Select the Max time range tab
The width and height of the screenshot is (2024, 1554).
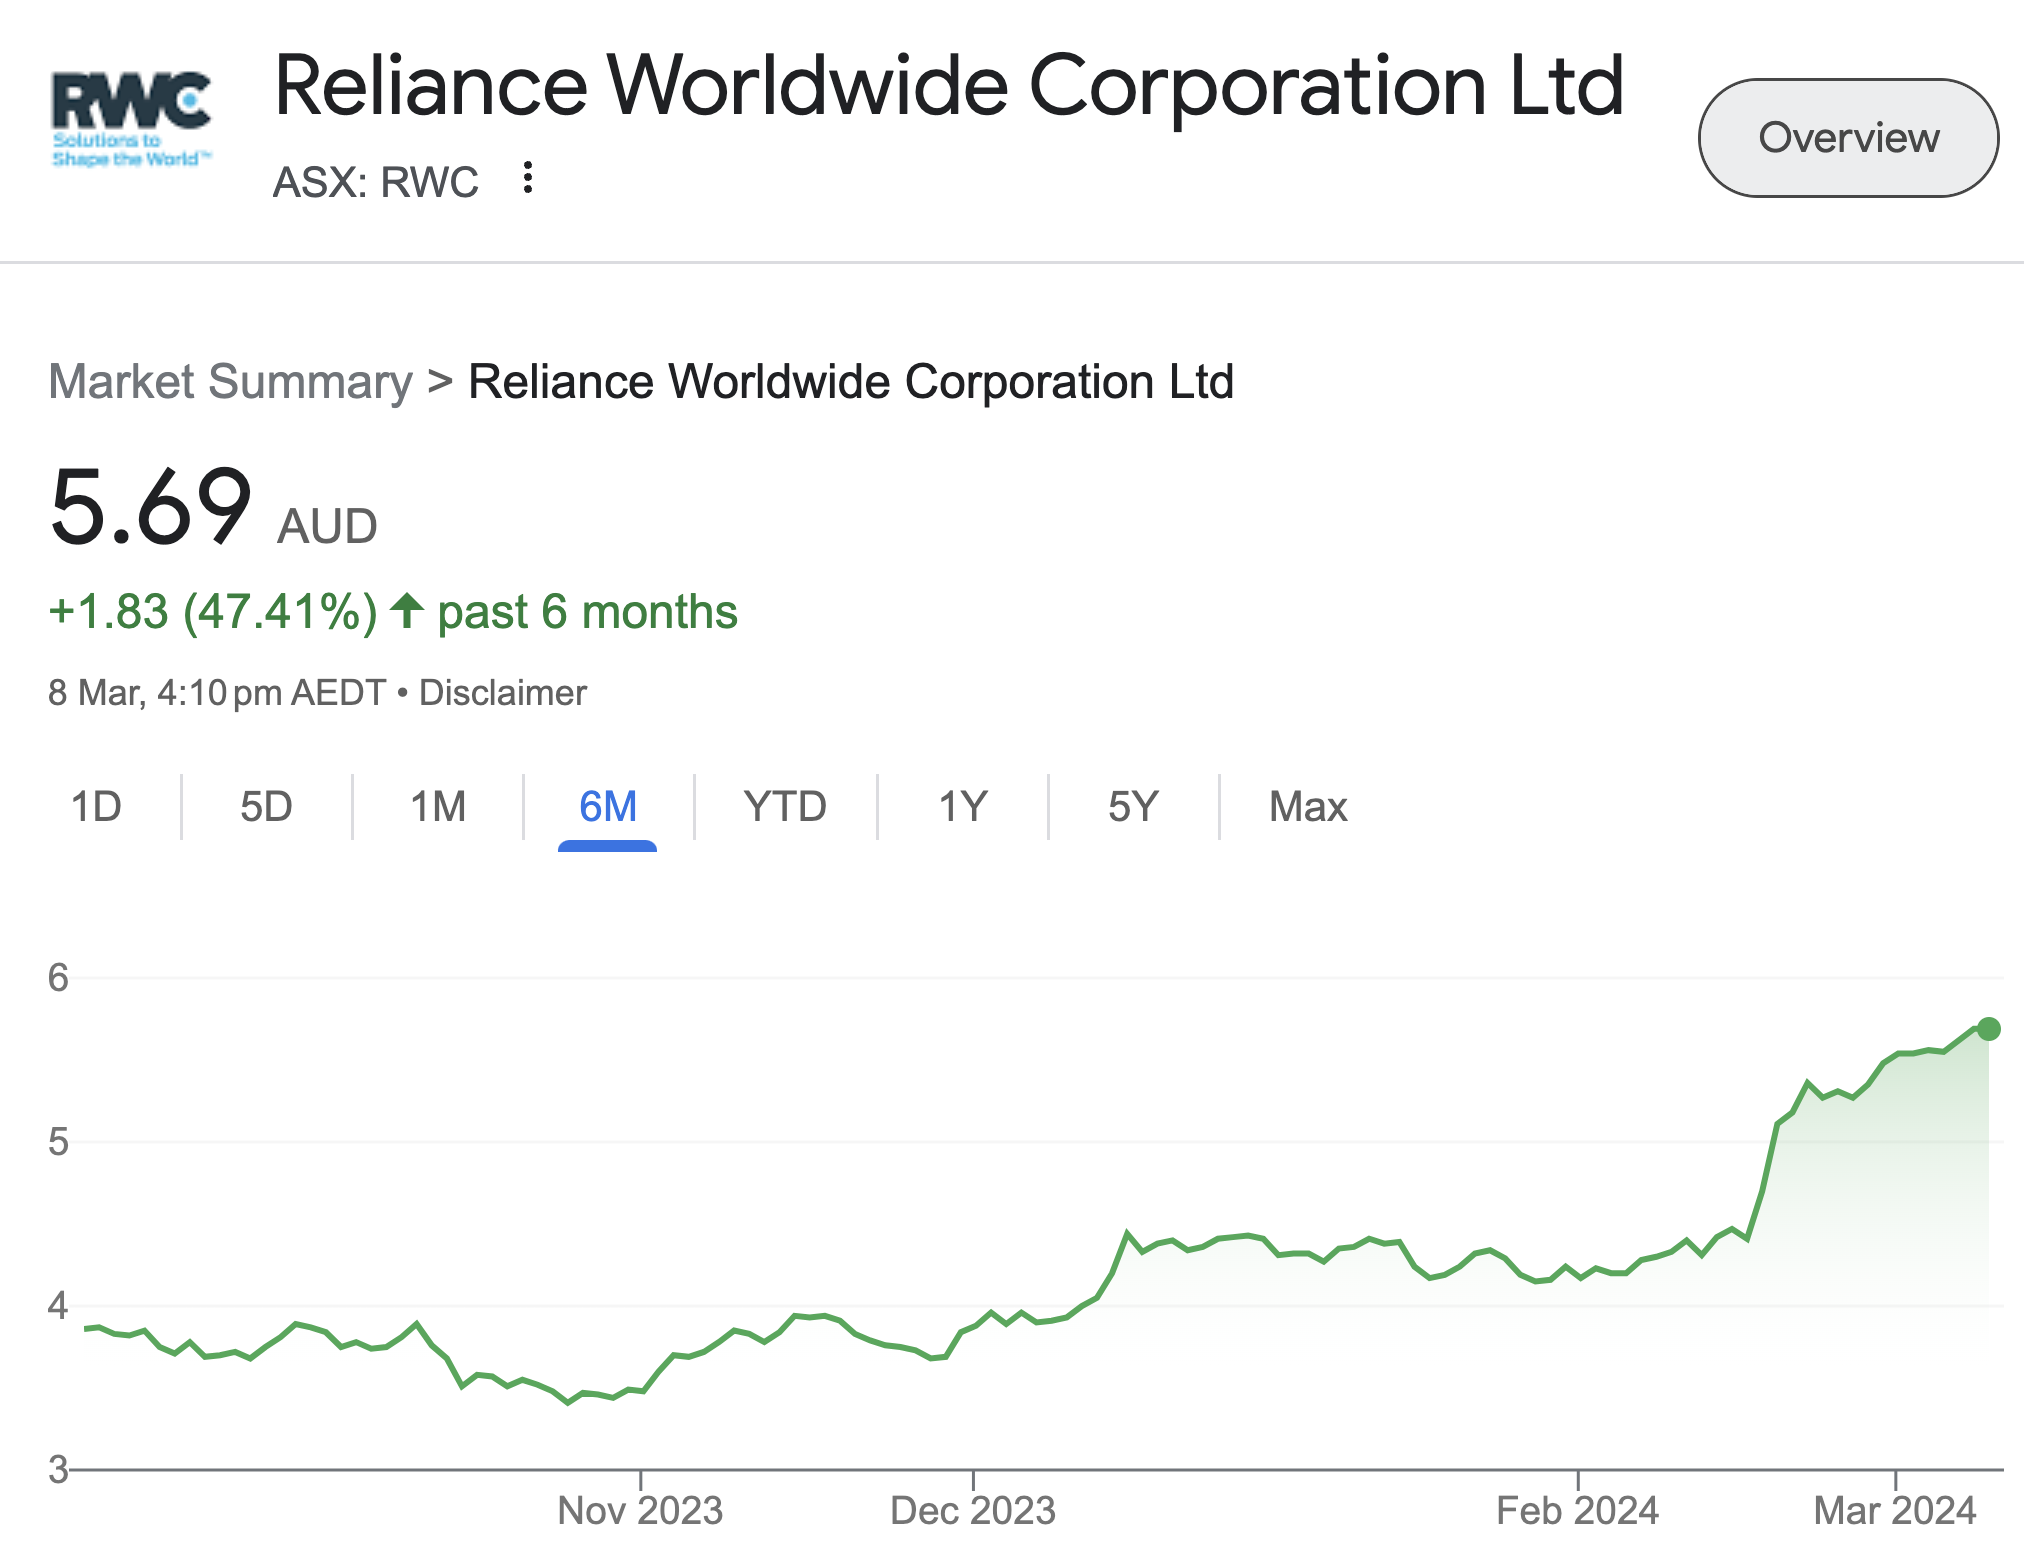pos(1307,806)
